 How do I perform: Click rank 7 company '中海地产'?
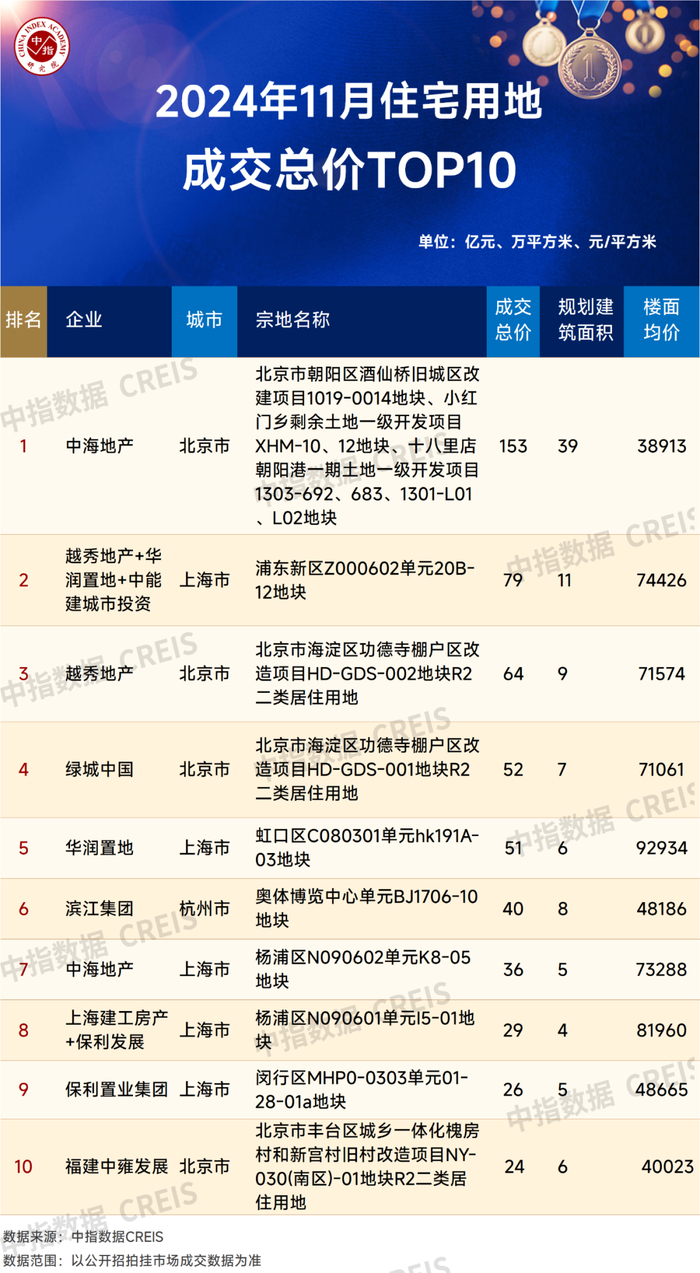(x=98, y=970)
